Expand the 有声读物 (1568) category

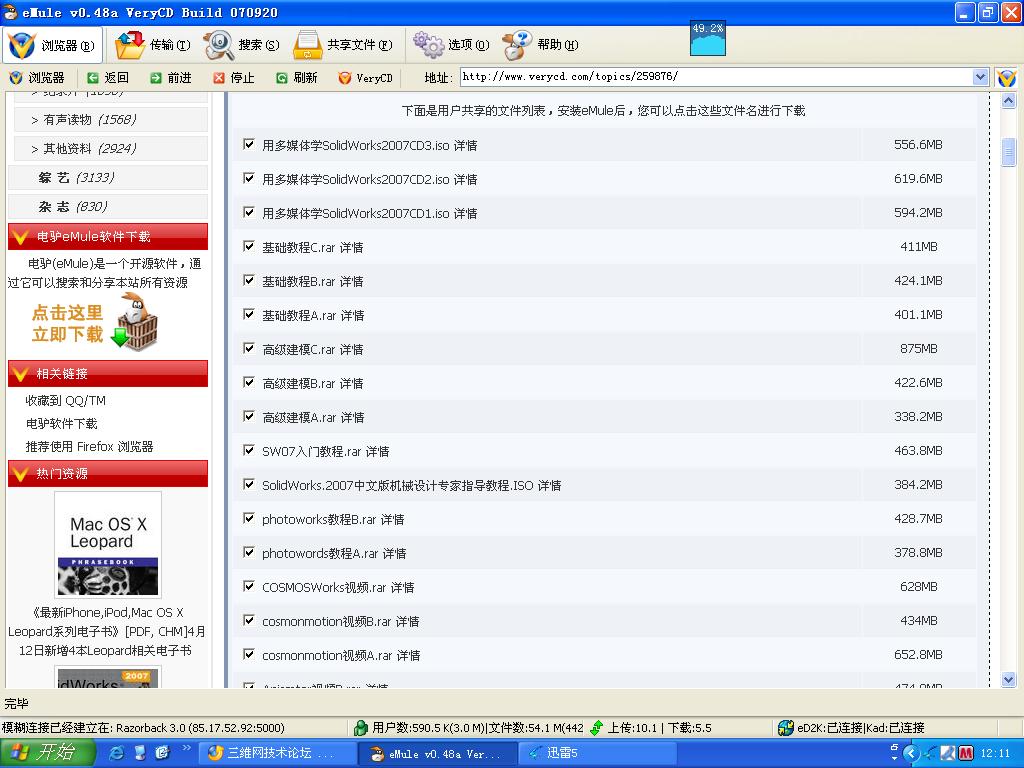[111, 120]
